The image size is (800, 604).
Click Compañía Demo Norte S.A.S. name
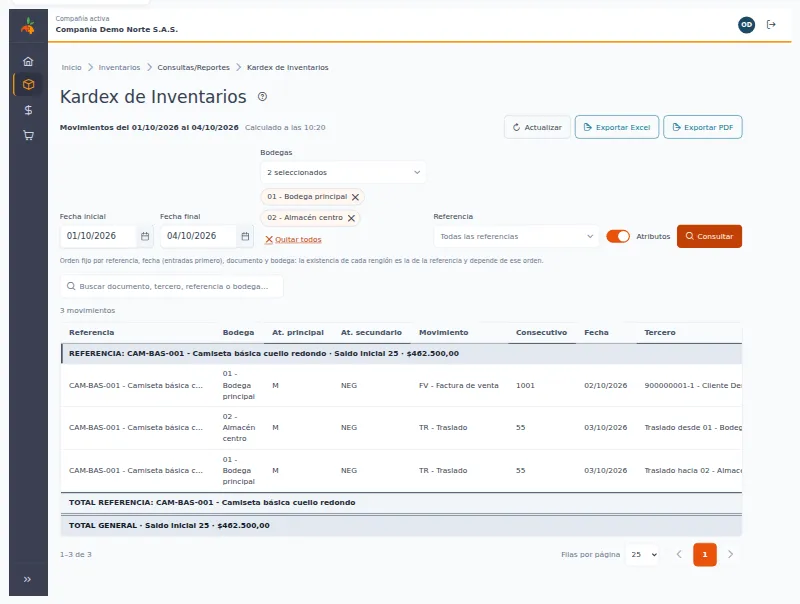(x=117, y=30)
